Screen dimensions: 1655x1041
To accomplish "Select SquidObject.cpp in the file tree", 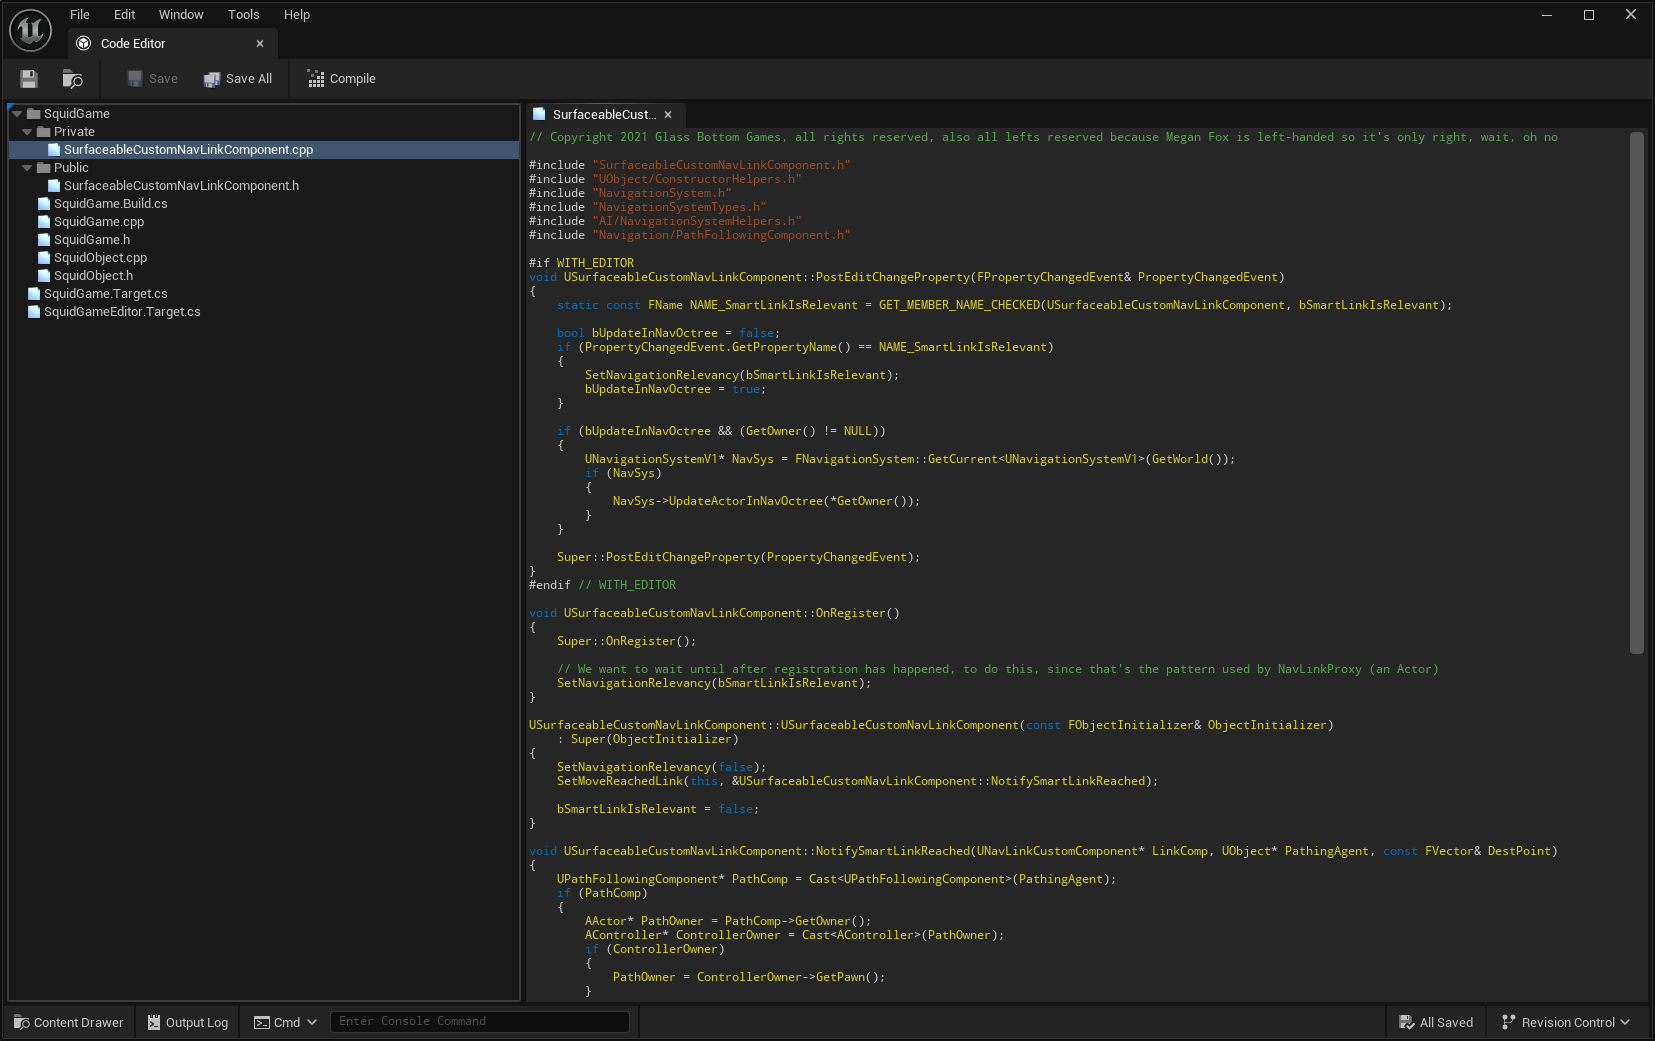I will coord(100,258).
